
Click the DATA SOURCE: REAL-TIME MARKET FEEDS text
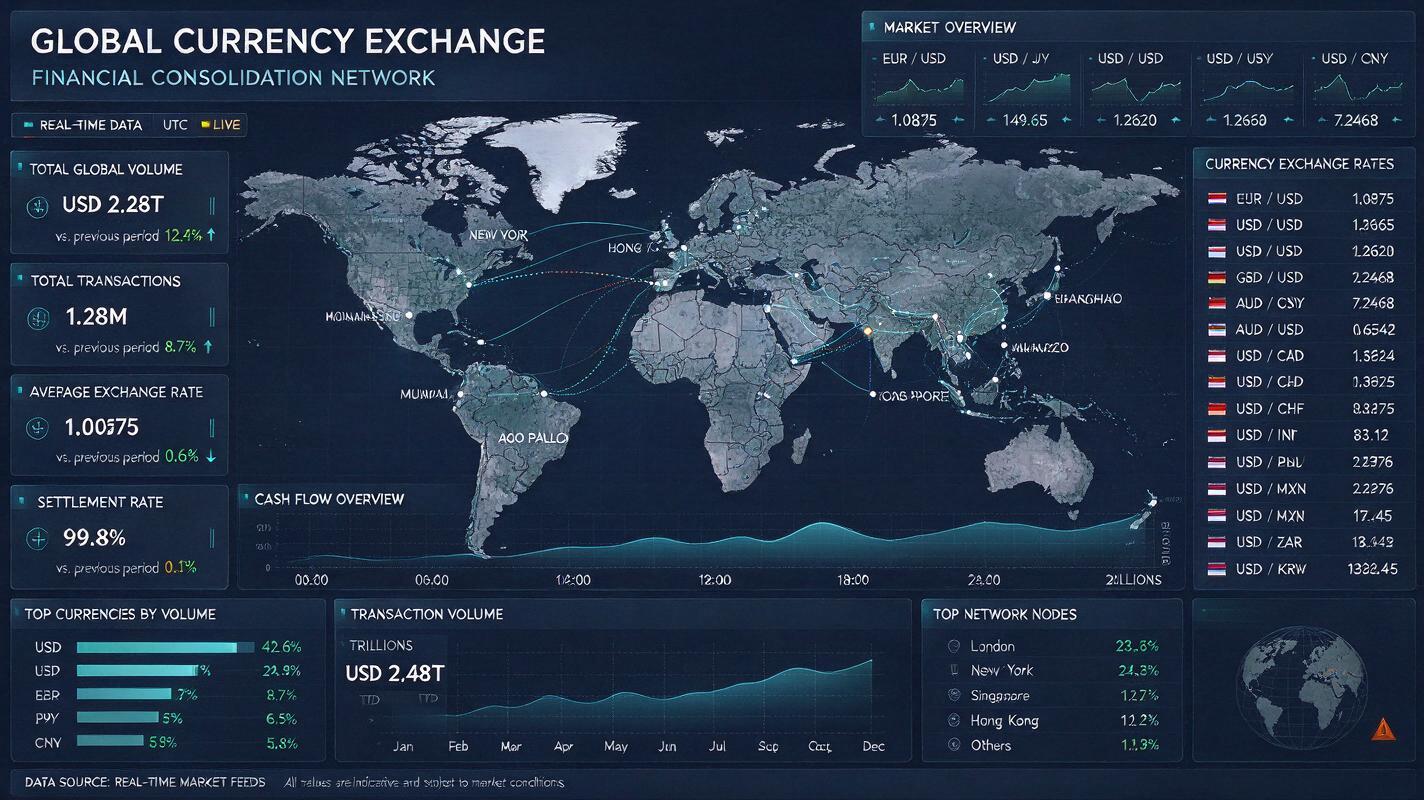[146, 782]
